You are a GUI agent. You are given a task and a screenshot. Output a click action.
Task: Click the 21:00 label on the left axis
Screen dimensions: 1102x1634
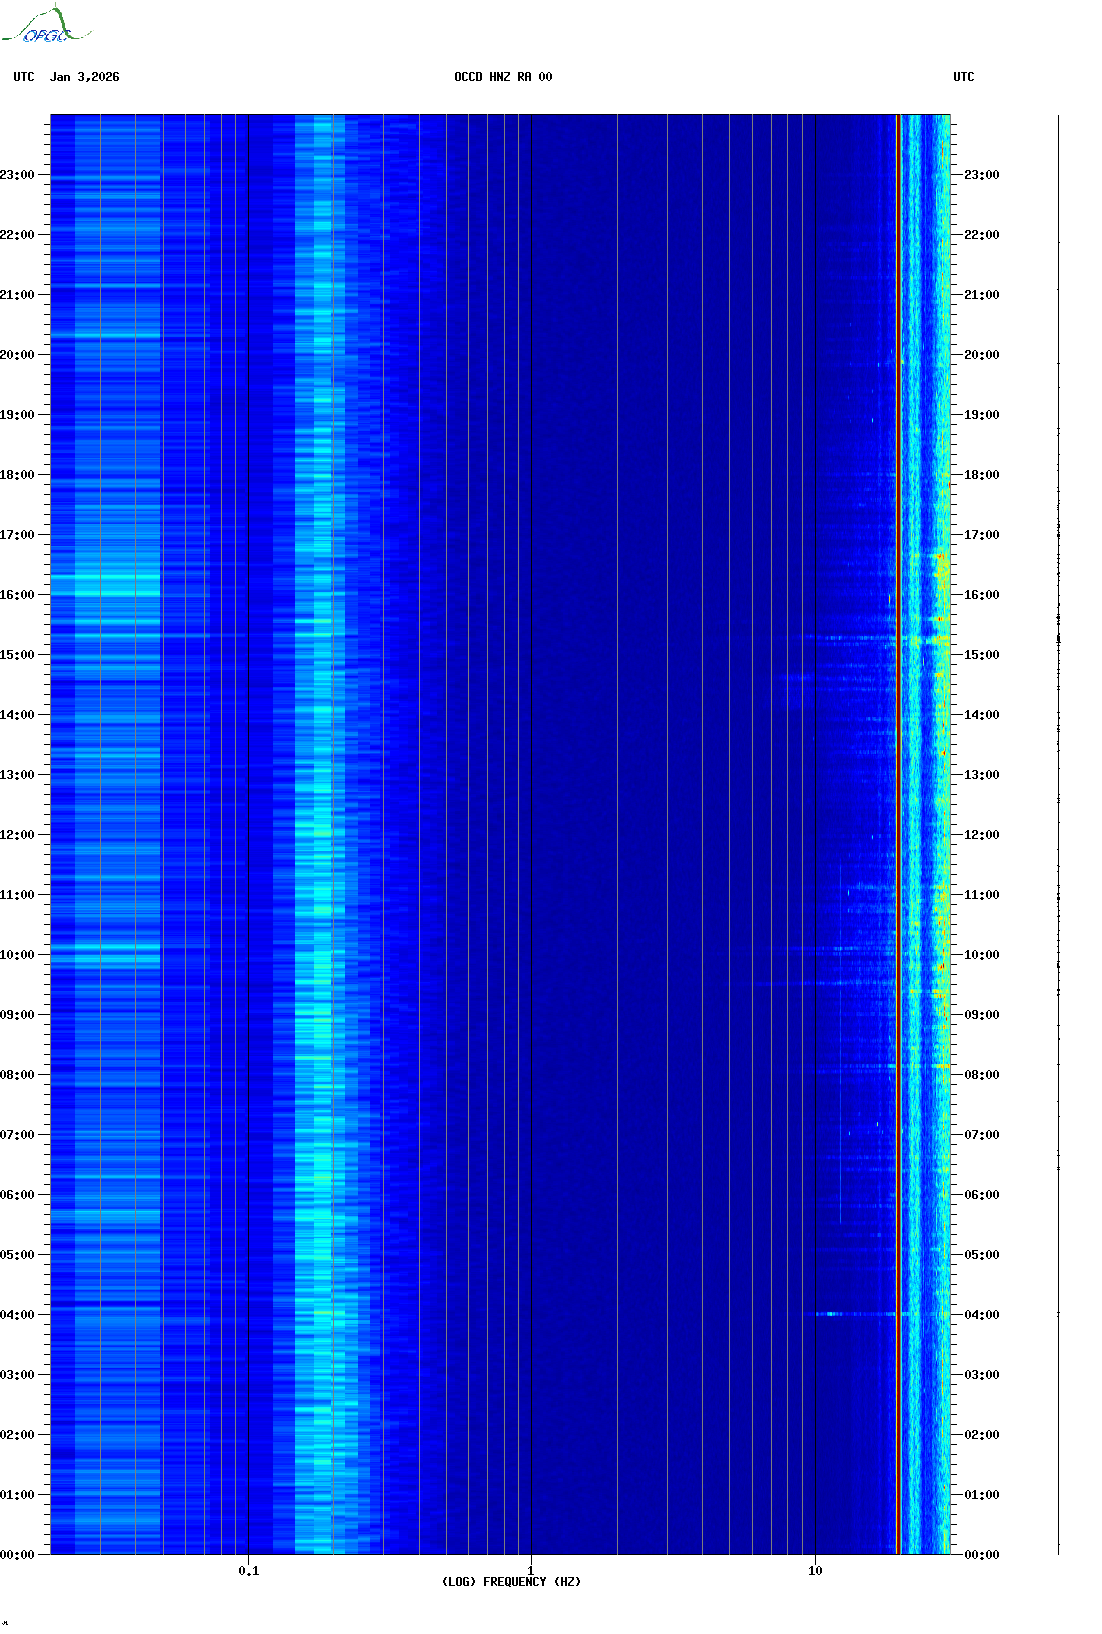(x=17, y=295)
